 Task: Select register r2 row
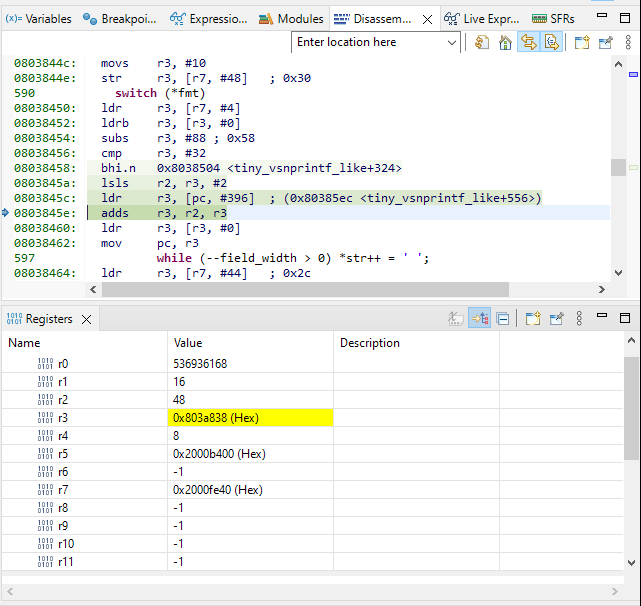pos(312,400)
